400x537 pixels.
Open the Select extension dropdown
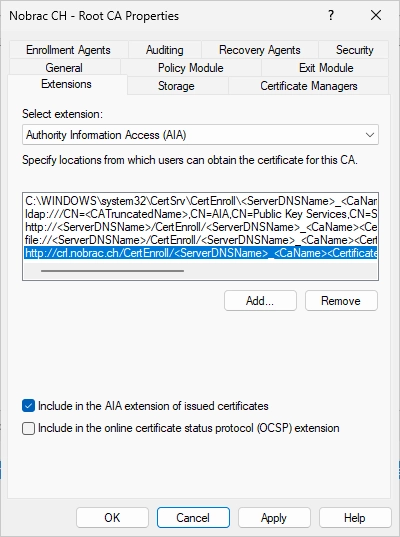tap(200, 135)
